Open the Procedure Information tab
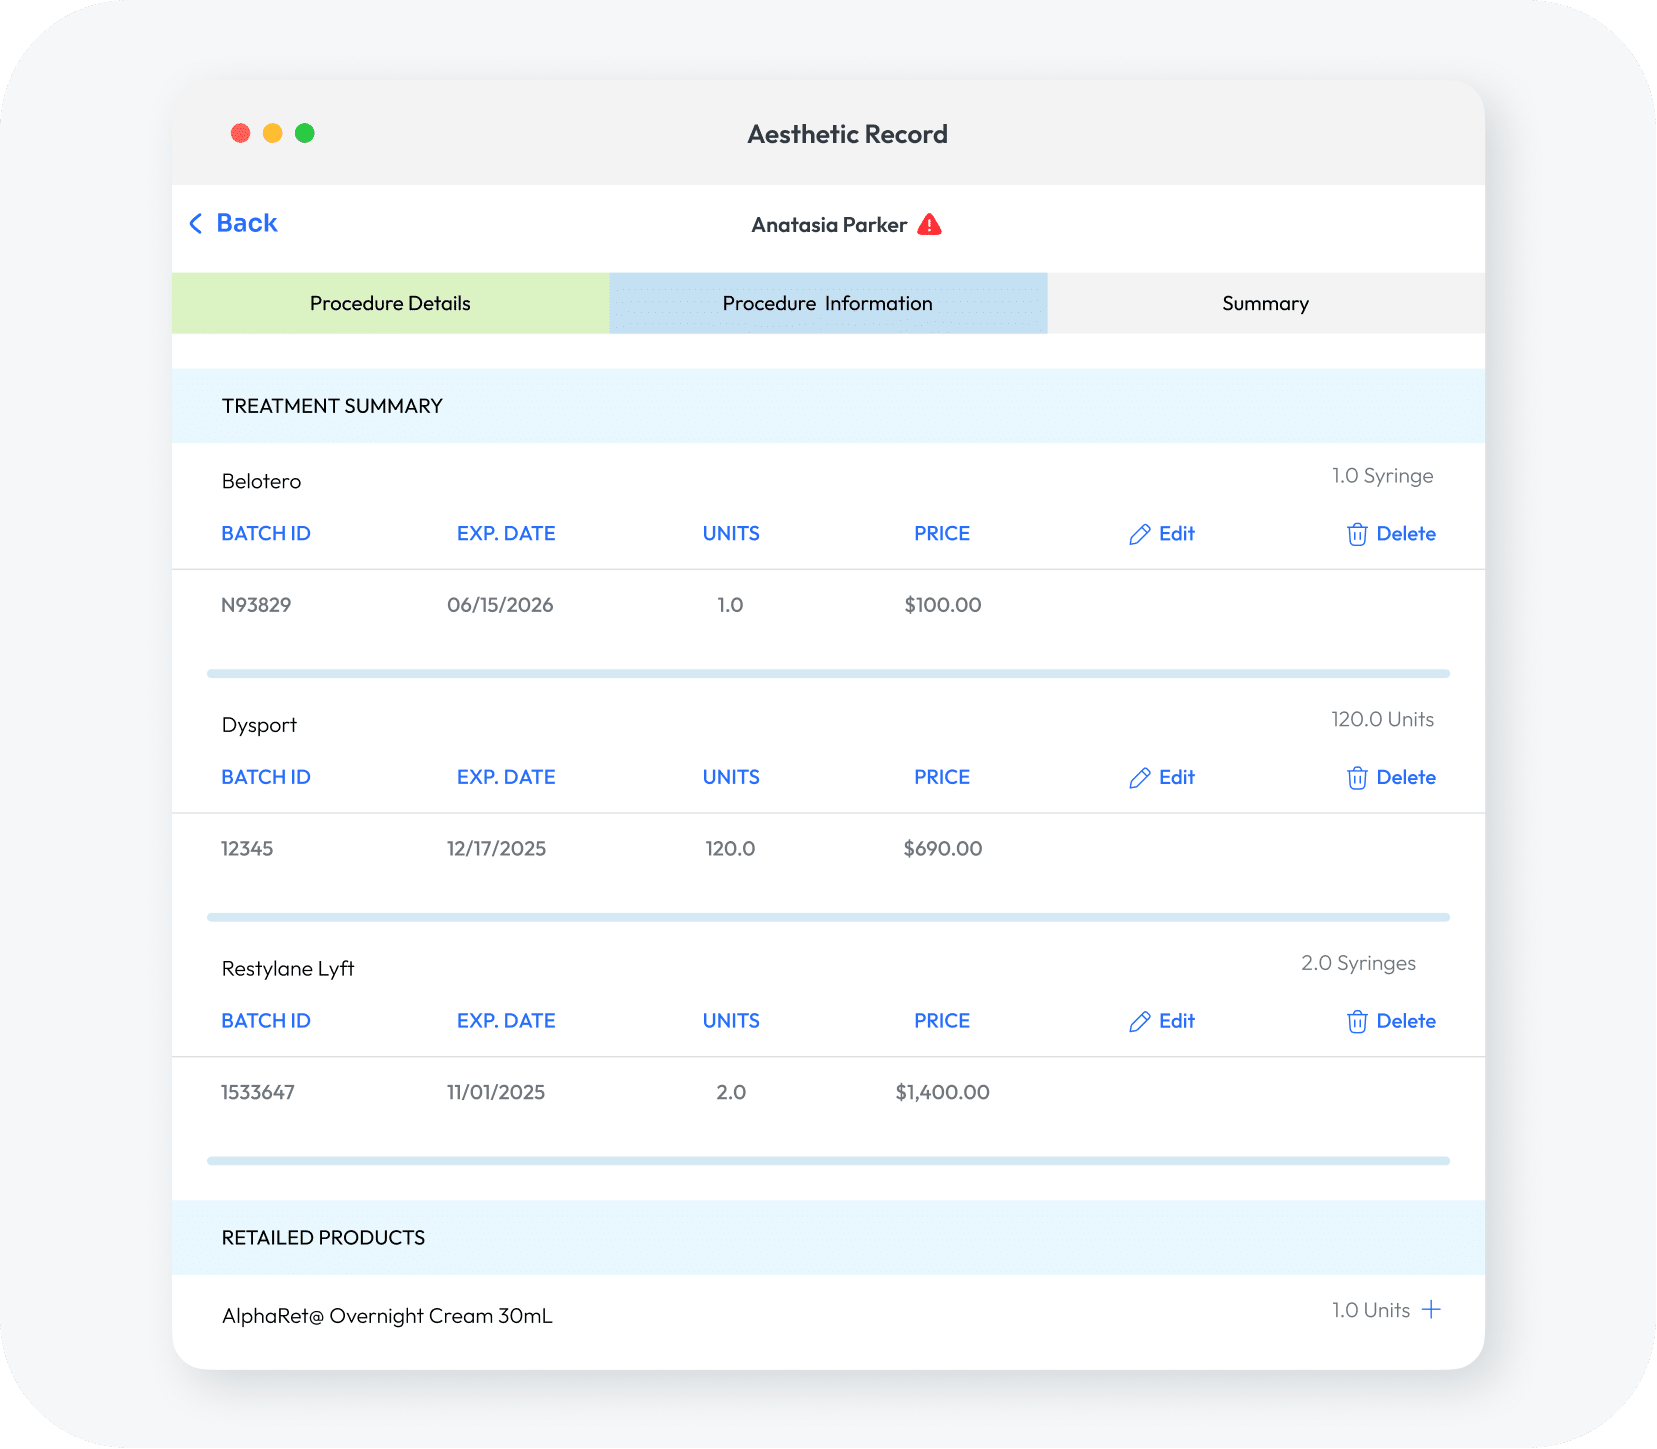This screenshot has width=1657, height=1449. point(827,303)
